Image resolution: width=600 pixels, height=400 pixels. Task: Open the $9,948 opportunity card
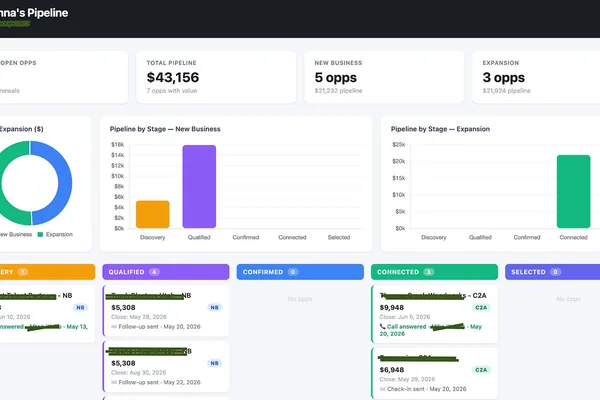pos(434,314)
